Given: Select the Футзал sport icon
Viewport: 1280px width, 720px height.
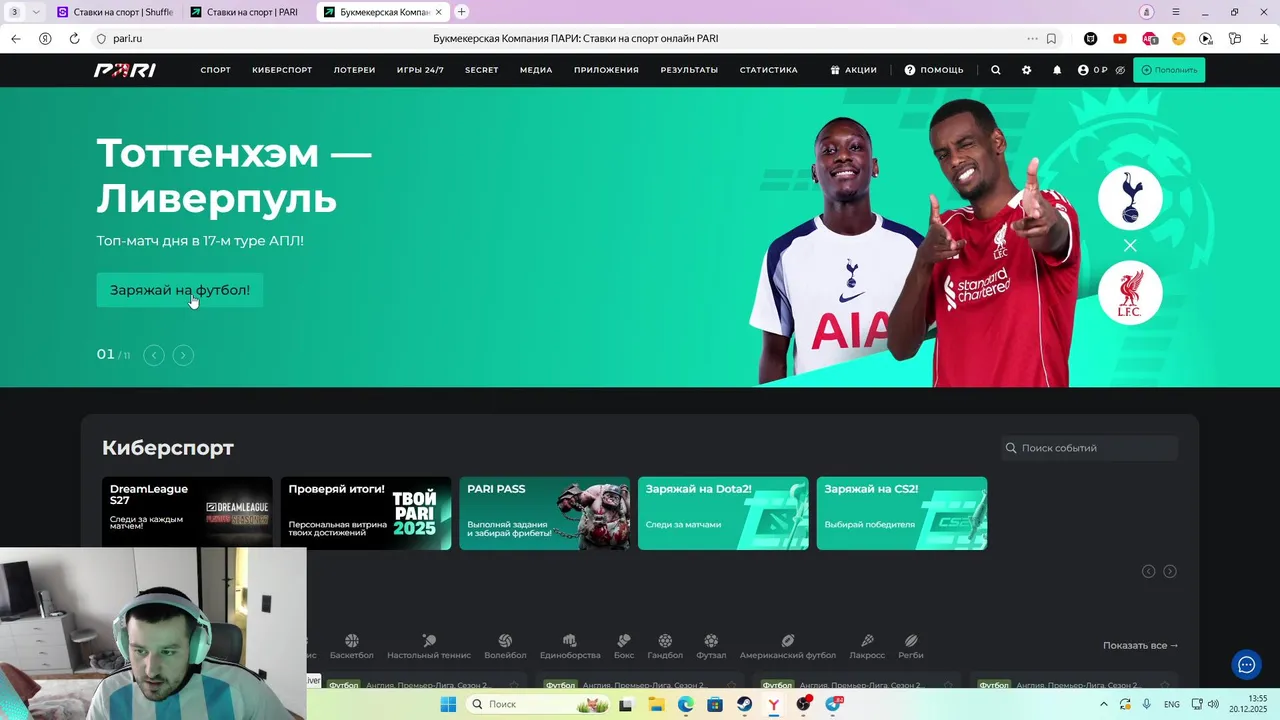Looking at the screenshot, I should [711, 646].
